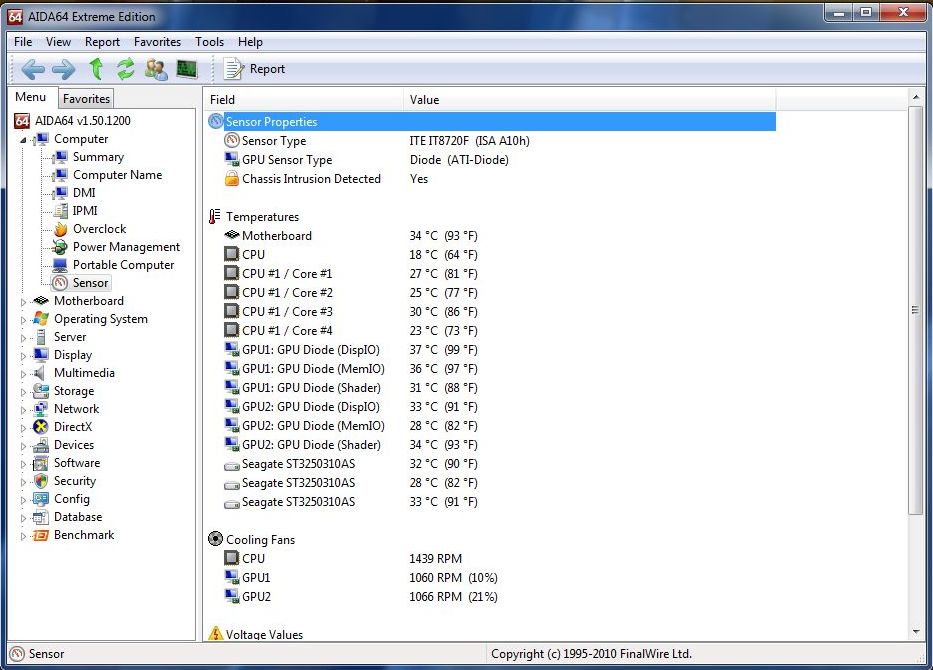Expand the Motherboard tree node
933x670 pixels.
coord(23,302)
